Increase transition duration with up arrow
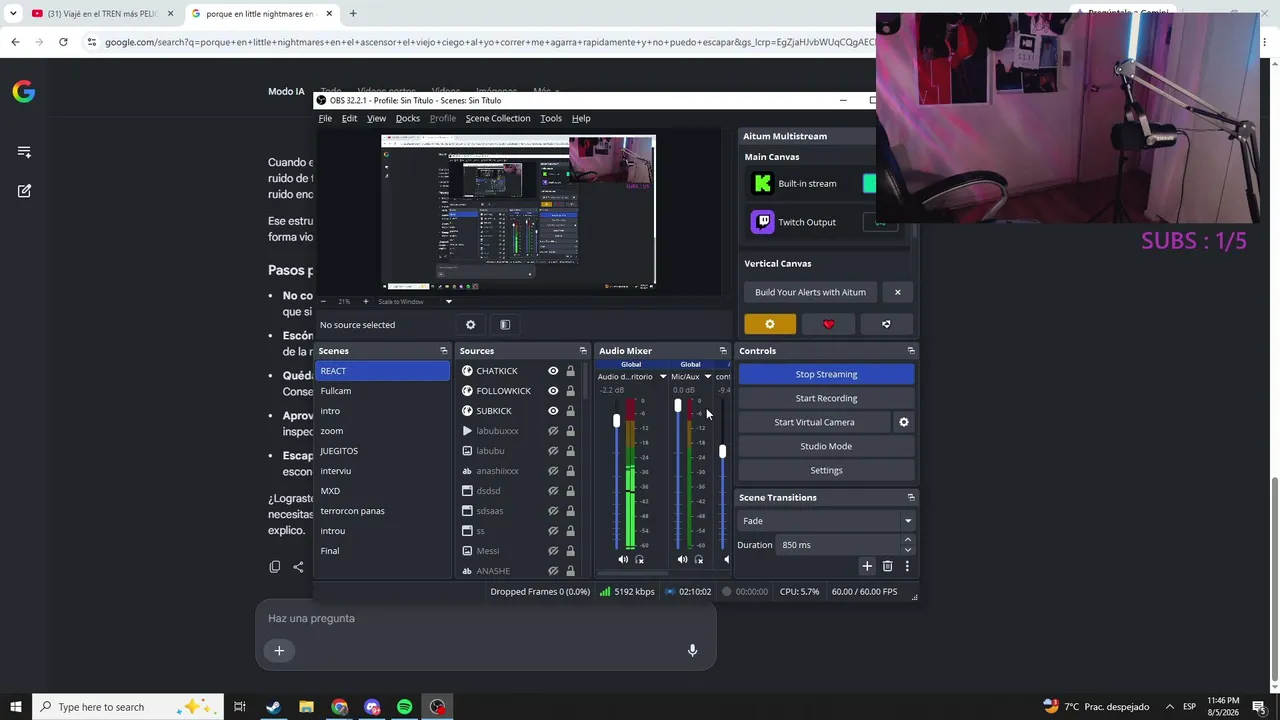 coord(907,540)
